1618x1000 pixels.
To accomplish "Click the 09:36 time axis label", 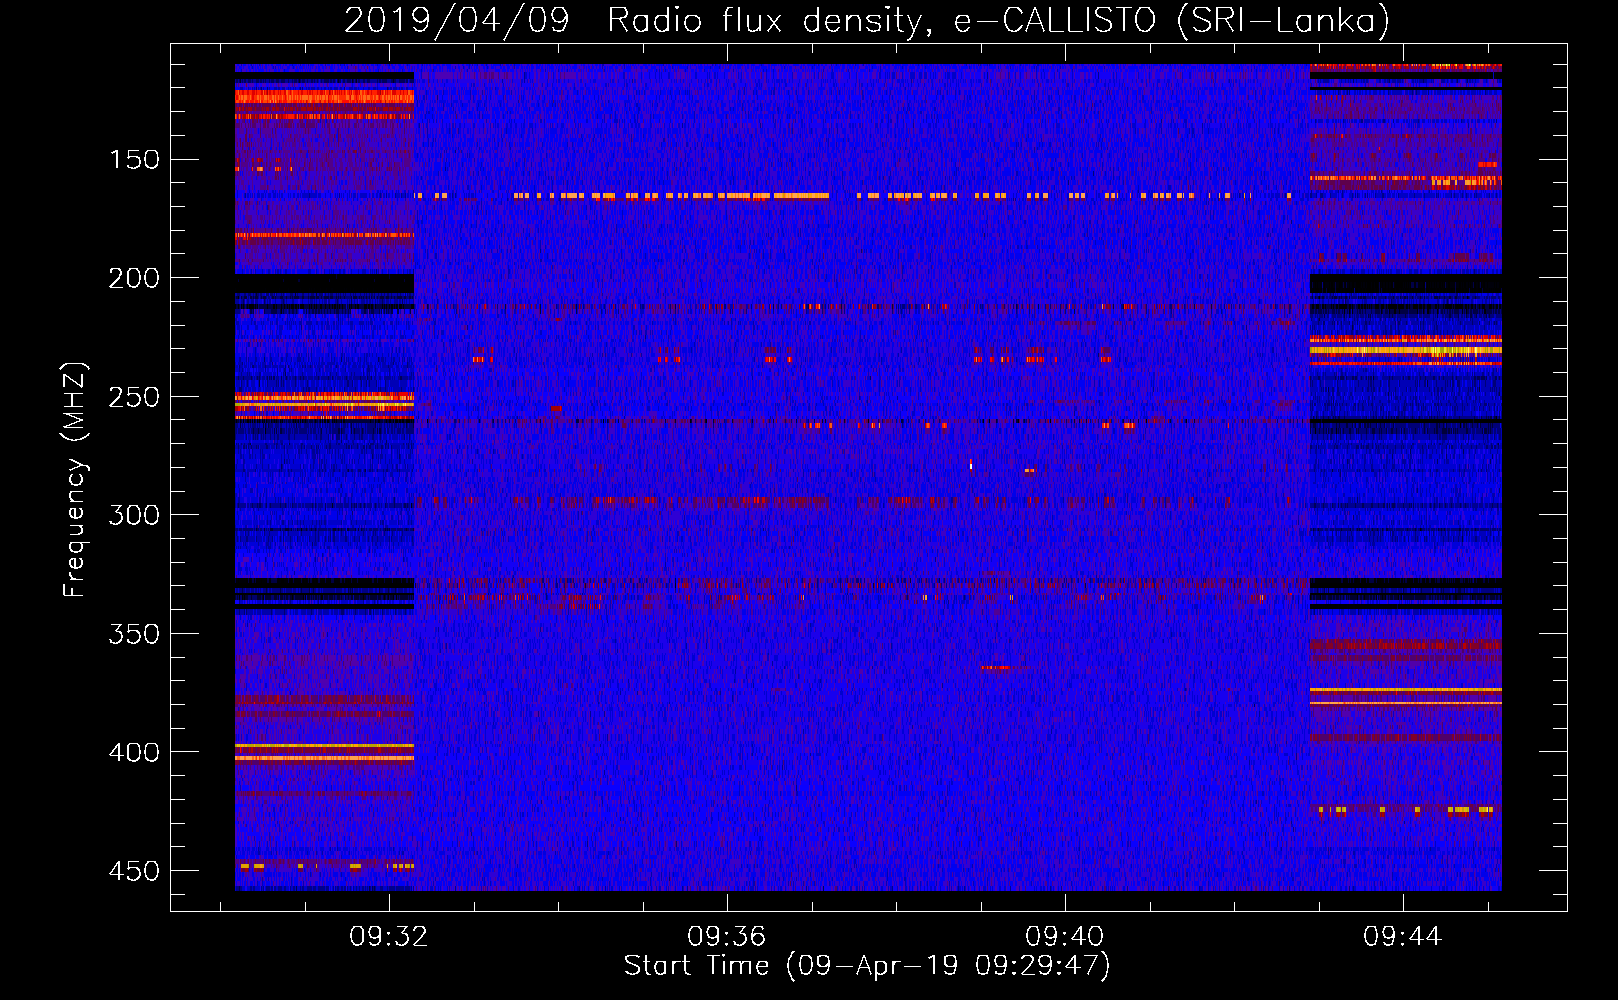I will tap(726, 936).
